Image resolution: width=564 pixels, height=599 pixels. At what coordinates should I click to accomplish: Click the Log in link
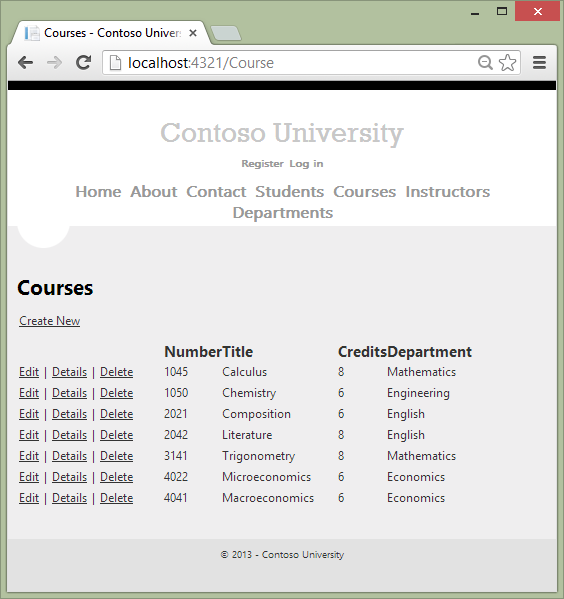(x=306, y=164)
